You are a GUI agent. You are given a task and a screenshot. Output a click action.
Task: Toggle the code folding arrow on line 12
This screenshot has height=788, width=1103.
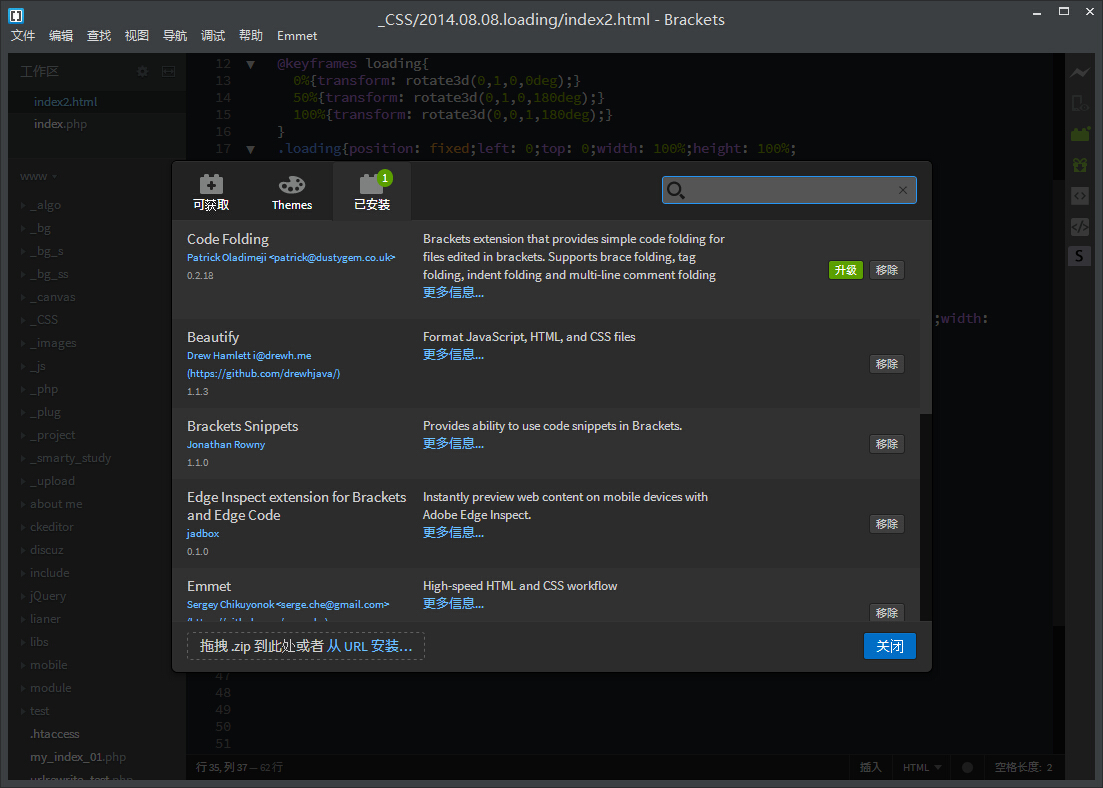251,64
